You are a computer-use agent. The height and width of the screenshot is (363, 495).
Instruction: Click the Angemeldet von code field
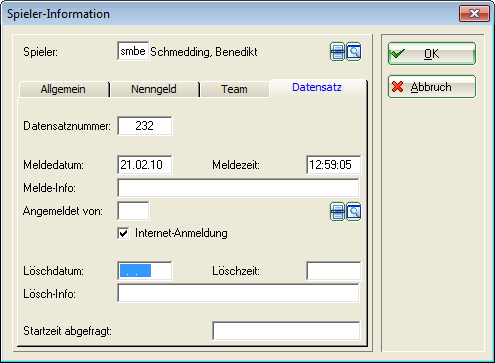click(x=133, y=211)
